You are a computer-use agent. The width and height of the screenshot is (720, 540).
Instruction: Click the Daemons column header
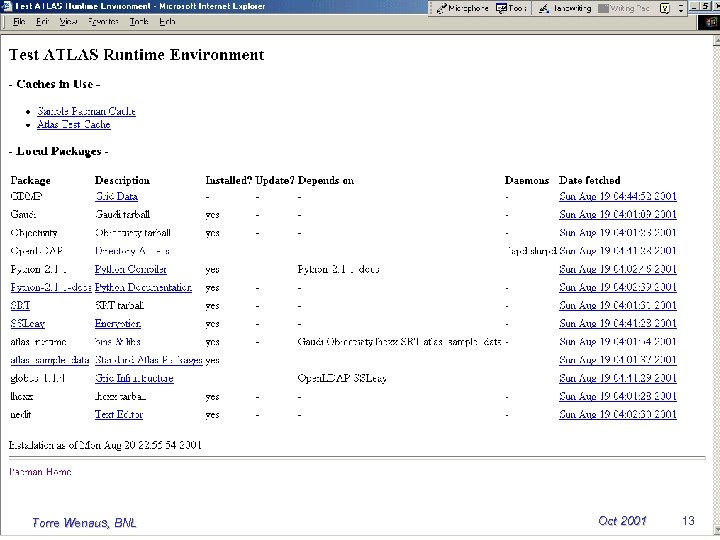pos(527,180)
